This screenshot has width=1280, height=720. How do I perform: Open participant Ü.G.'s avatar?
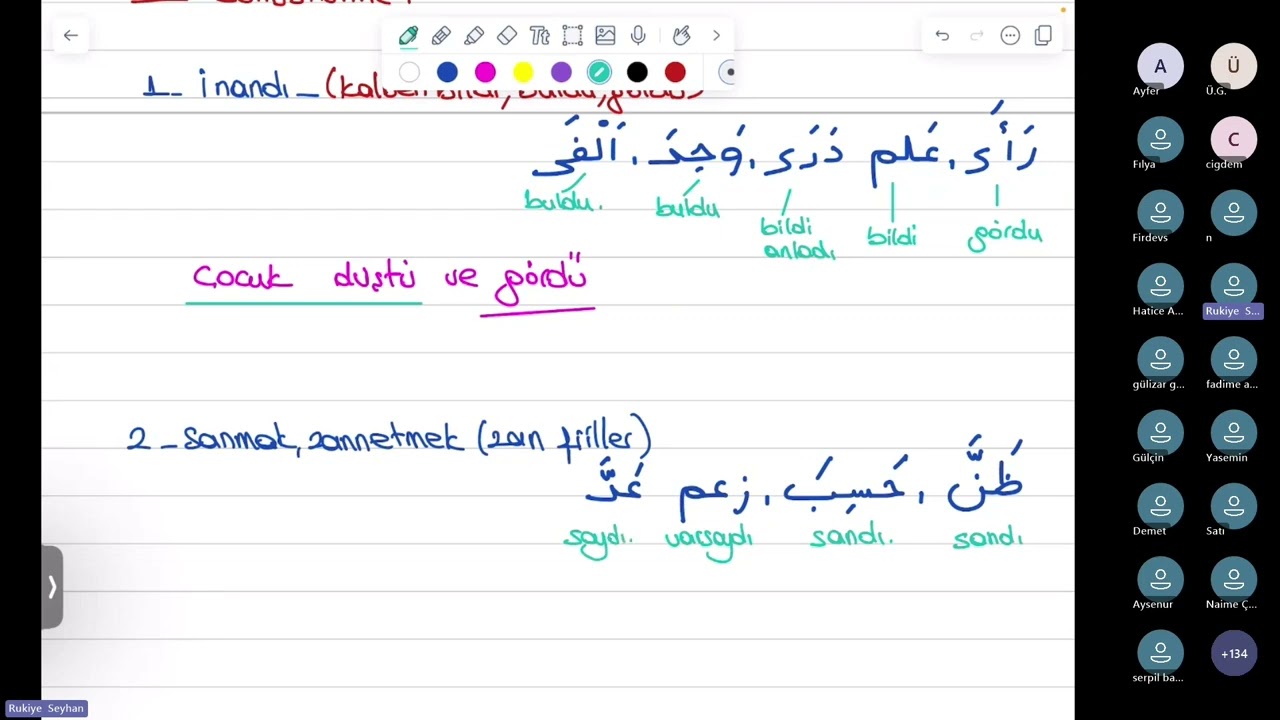point(1233,66)
